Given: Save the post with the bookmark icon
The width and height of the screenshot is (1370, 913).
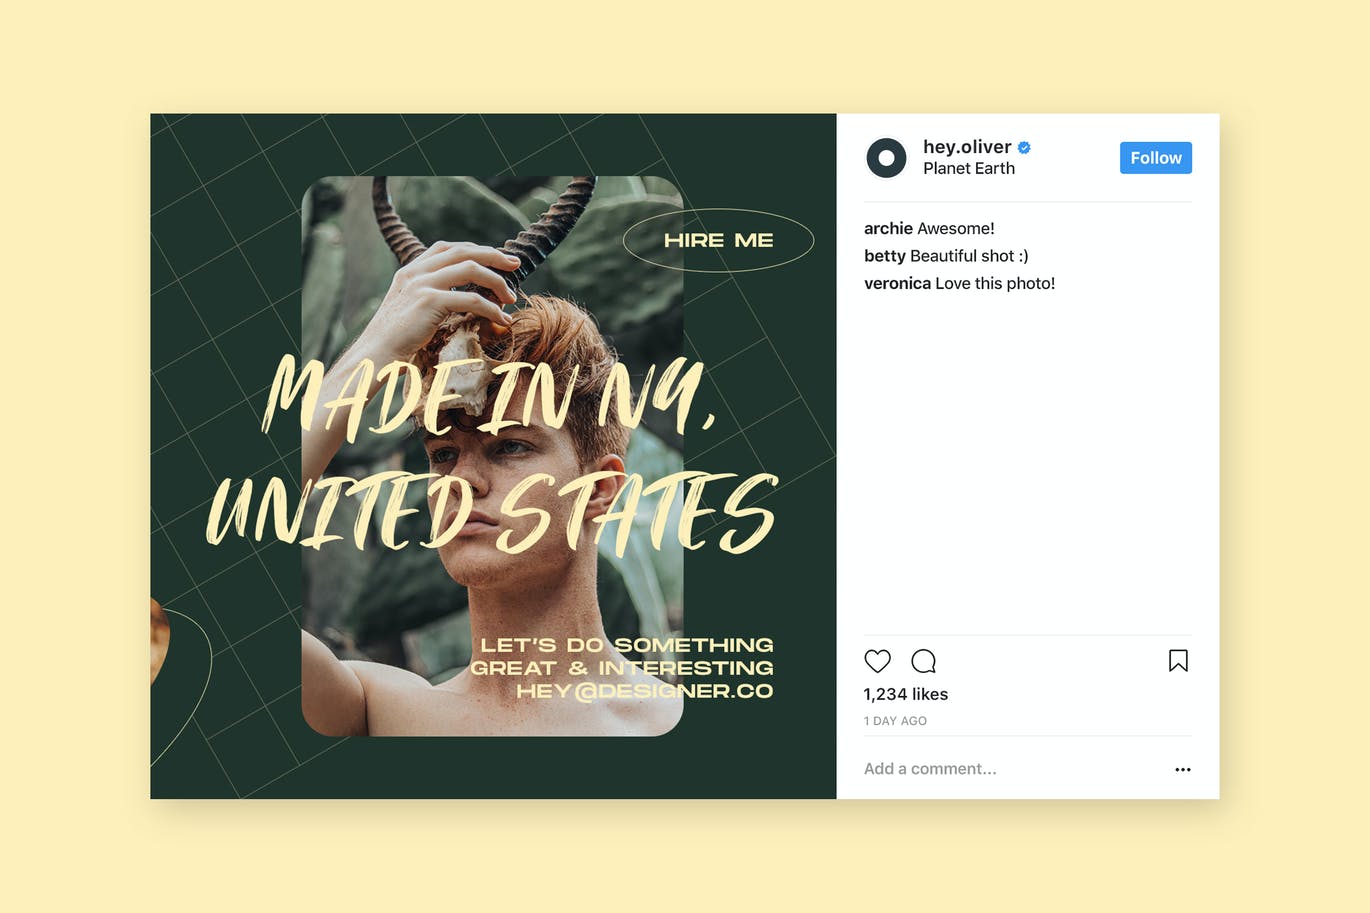Looking at the screenshot, I should [x=1178, y=661].
